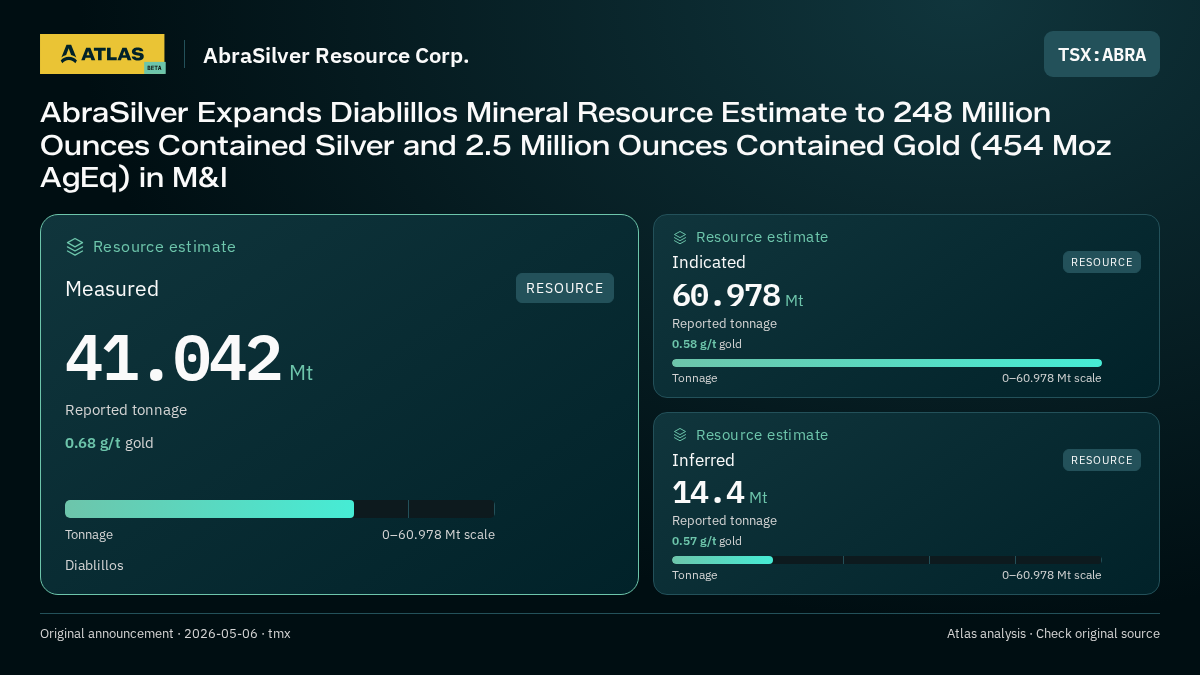Image resolution: width=1200 pixels, height=675 pixels.
Task: Click the Tonnage label in the Inferred card
Action: pyautogui.click(x=694, y=575)
